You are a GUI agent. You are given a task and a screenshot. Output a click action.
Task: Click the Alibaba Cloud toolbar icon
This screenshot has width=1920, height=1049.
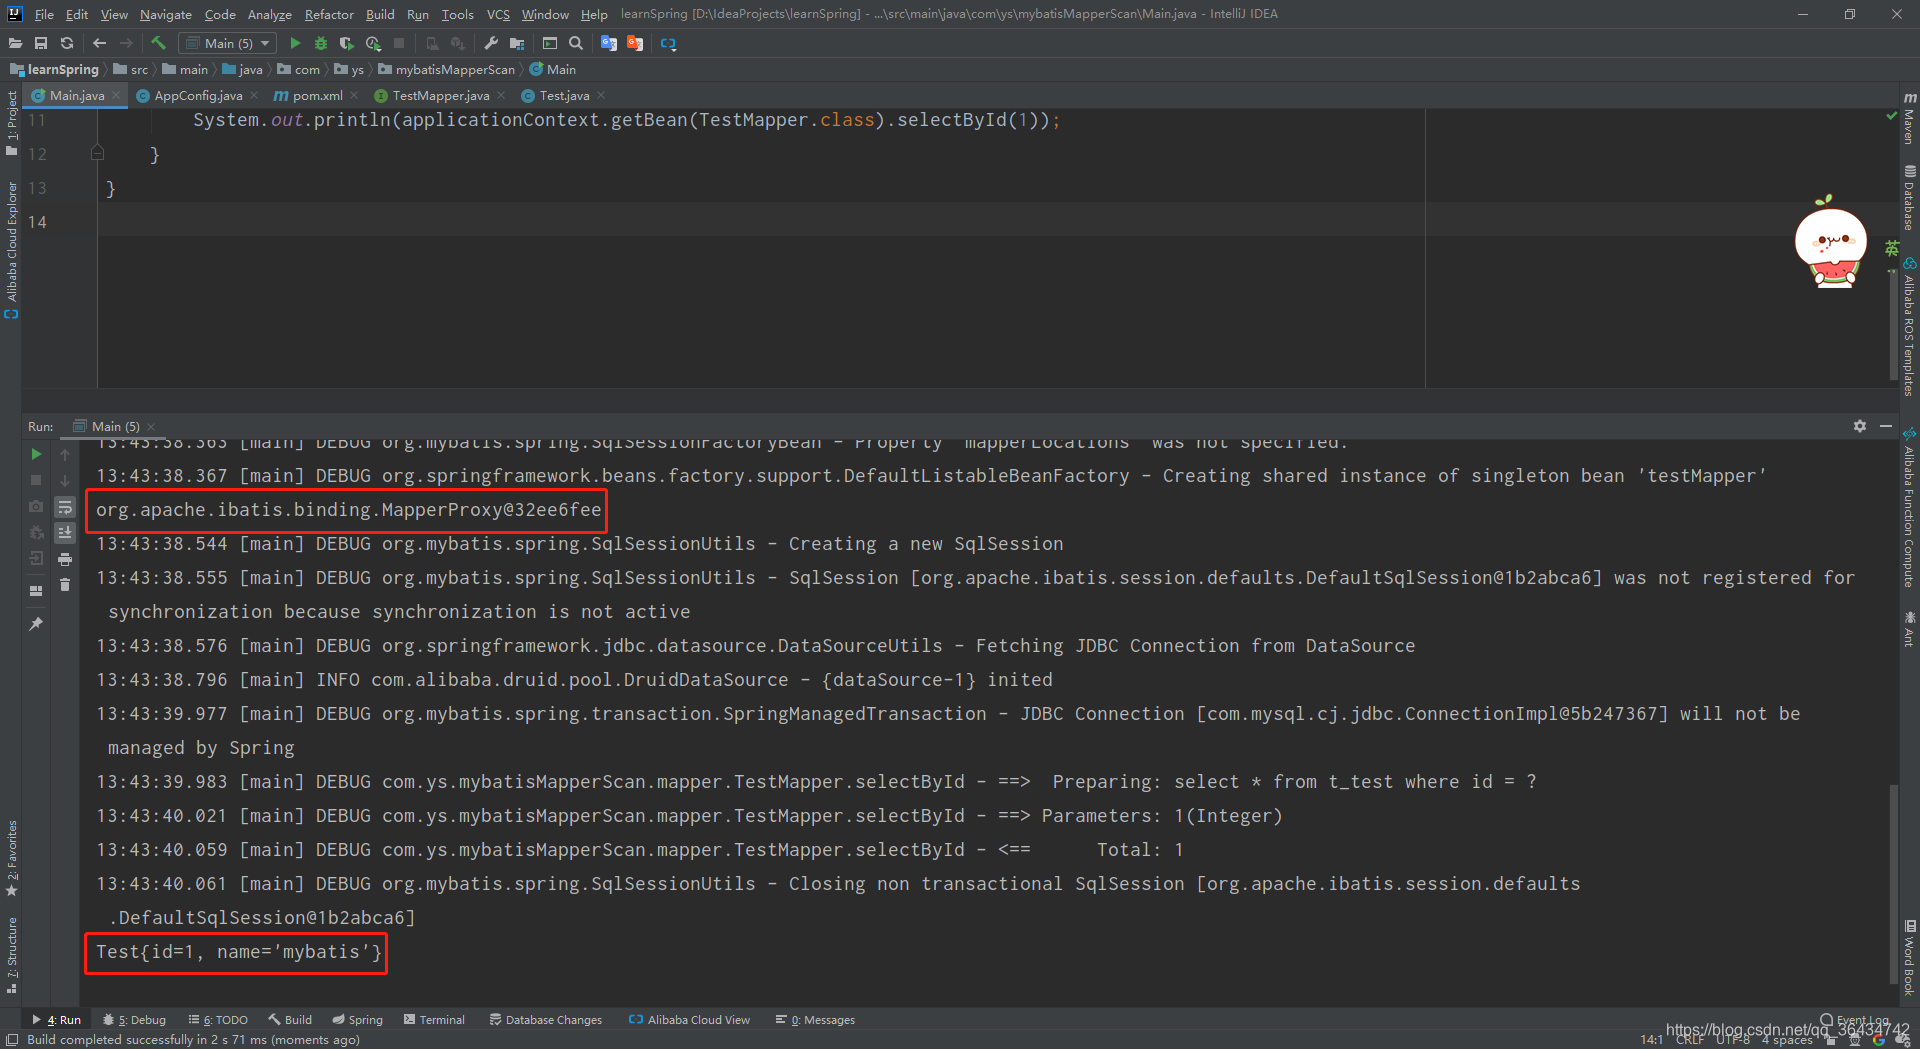pos(669,43)
